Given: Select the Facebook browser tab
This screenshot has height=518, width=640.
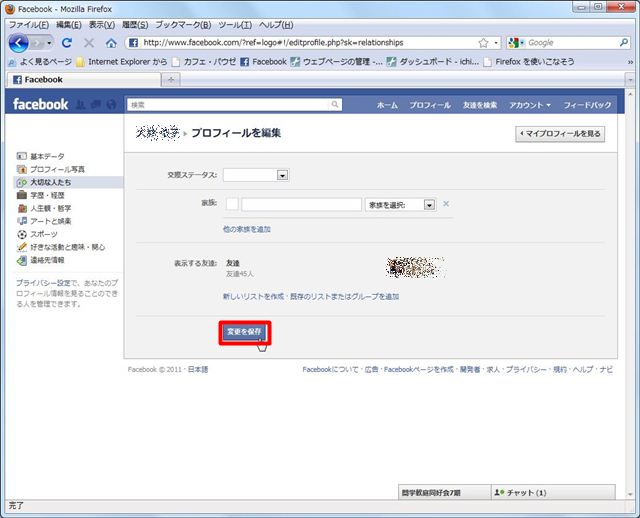Looking at the screenshot, I should [84, 80].
